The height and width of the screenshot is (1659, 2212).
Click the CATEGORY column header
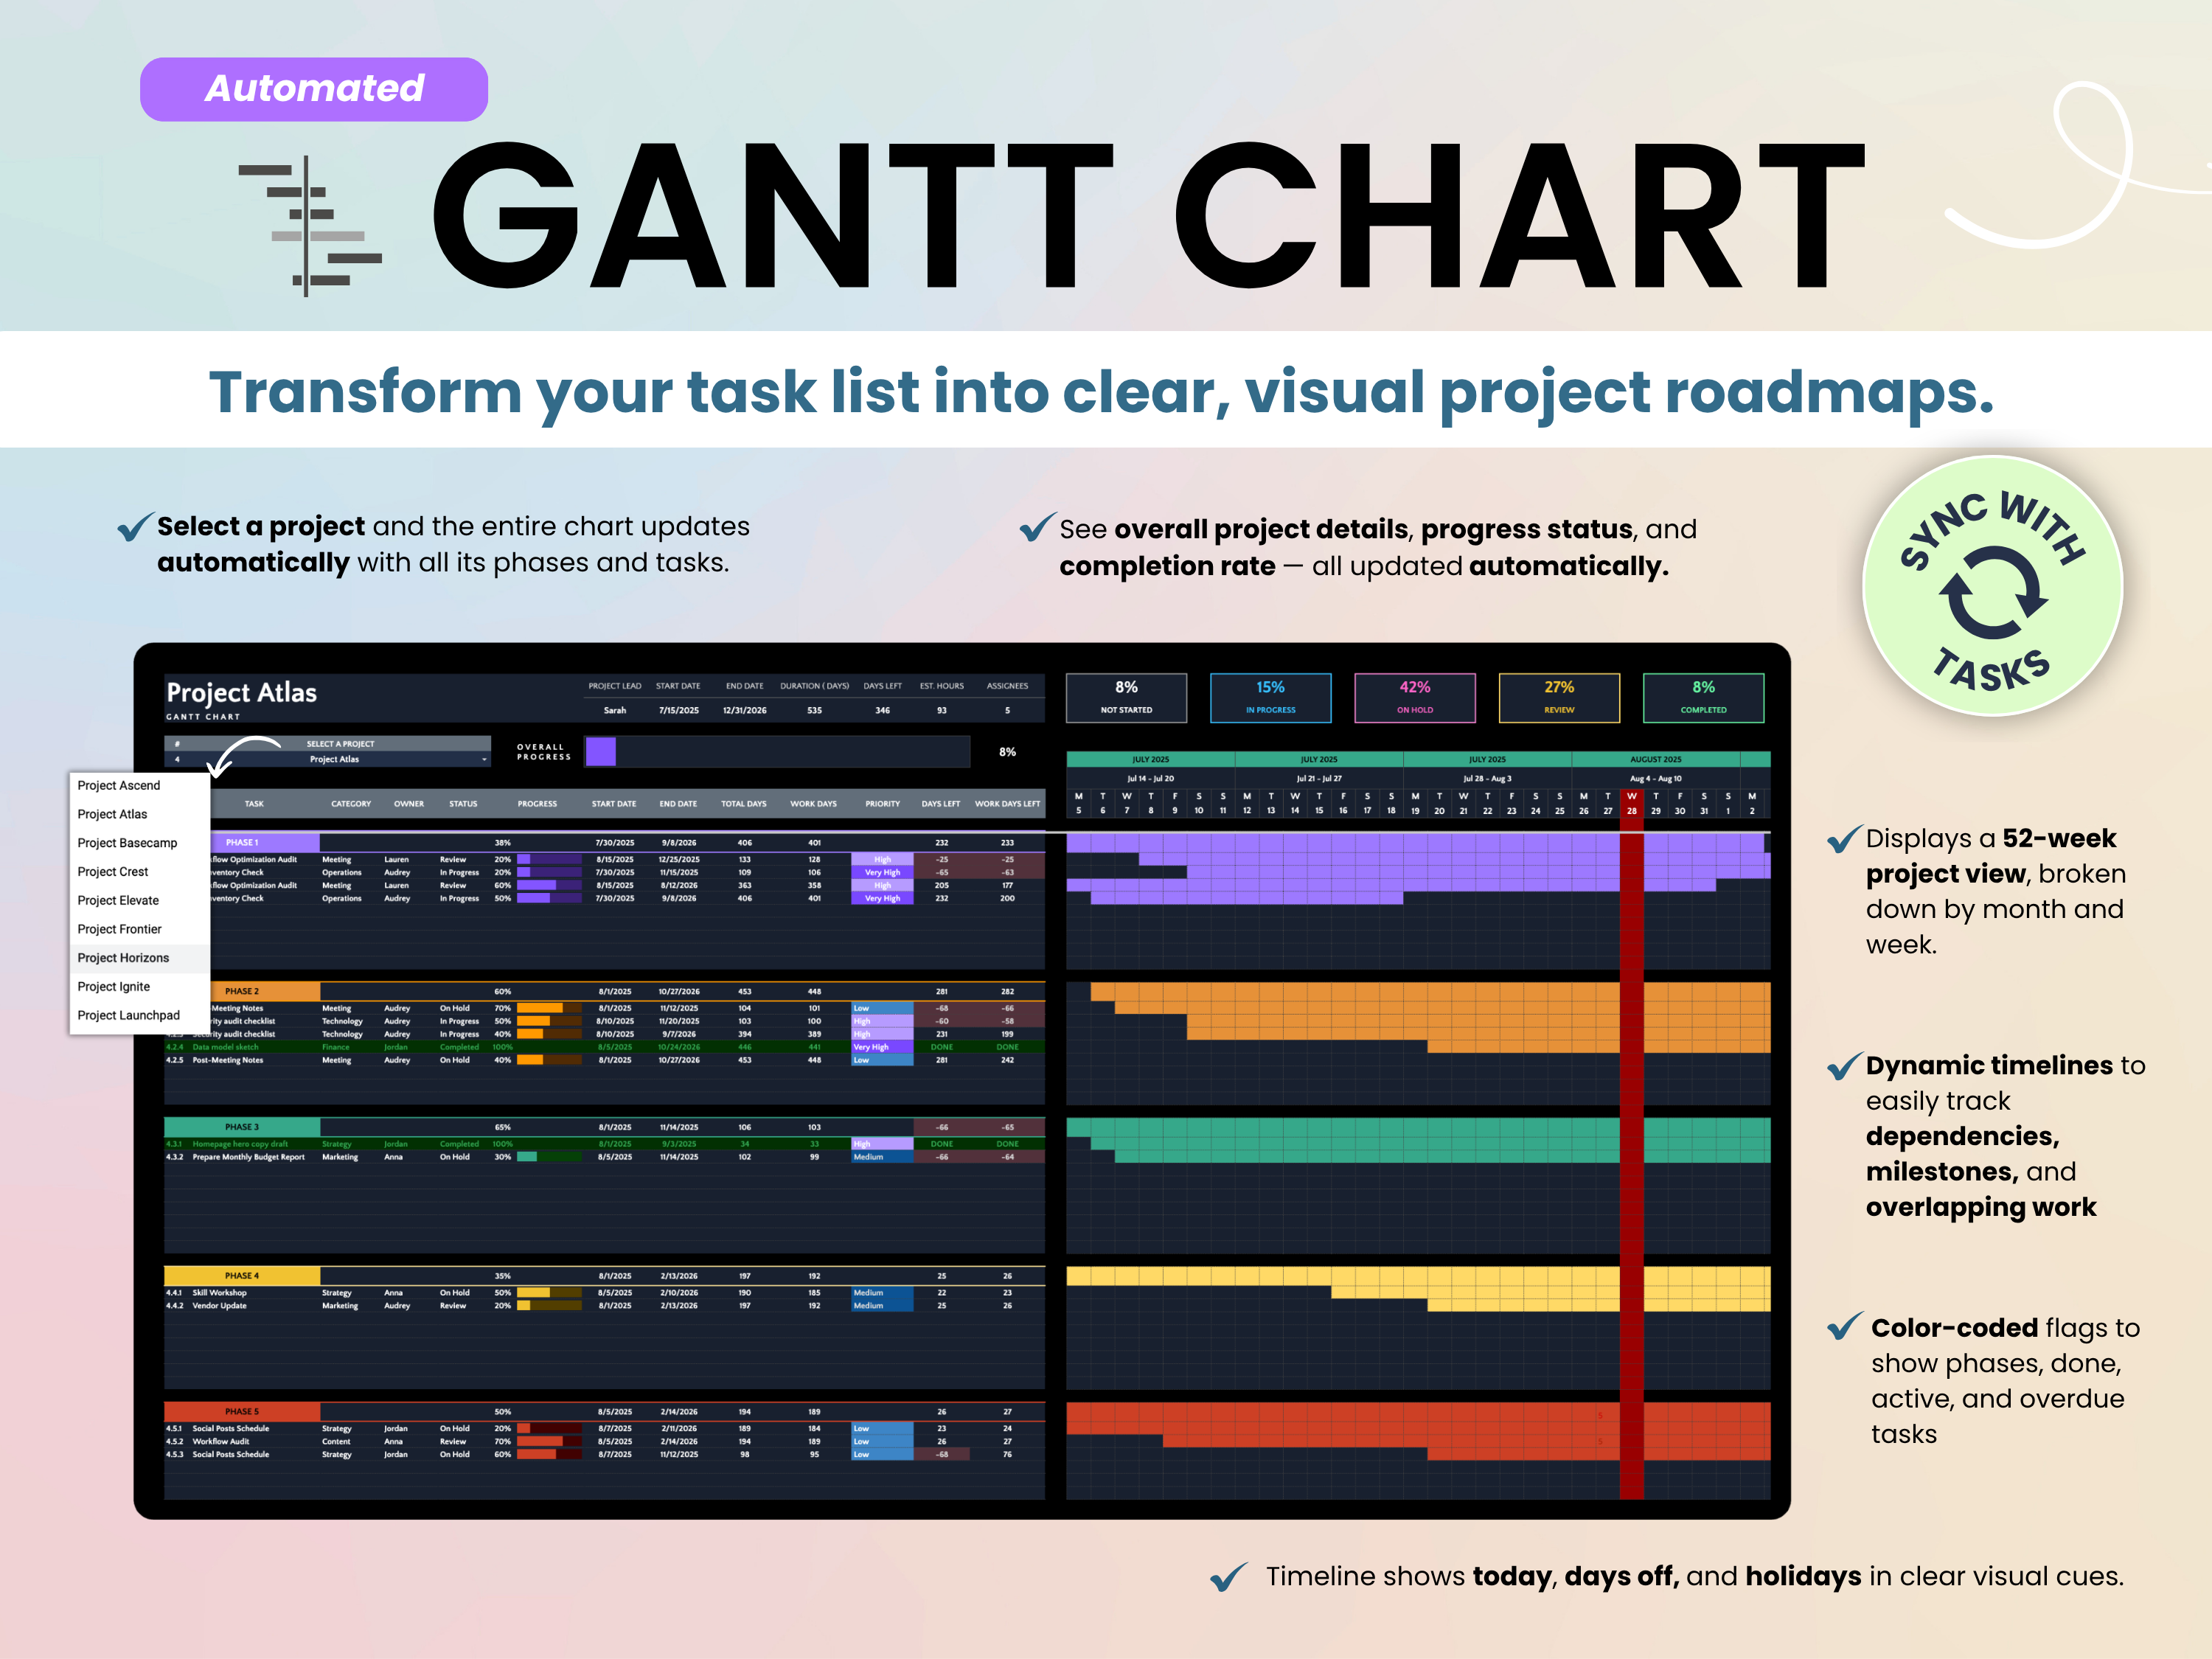click(x=351, y=804)
